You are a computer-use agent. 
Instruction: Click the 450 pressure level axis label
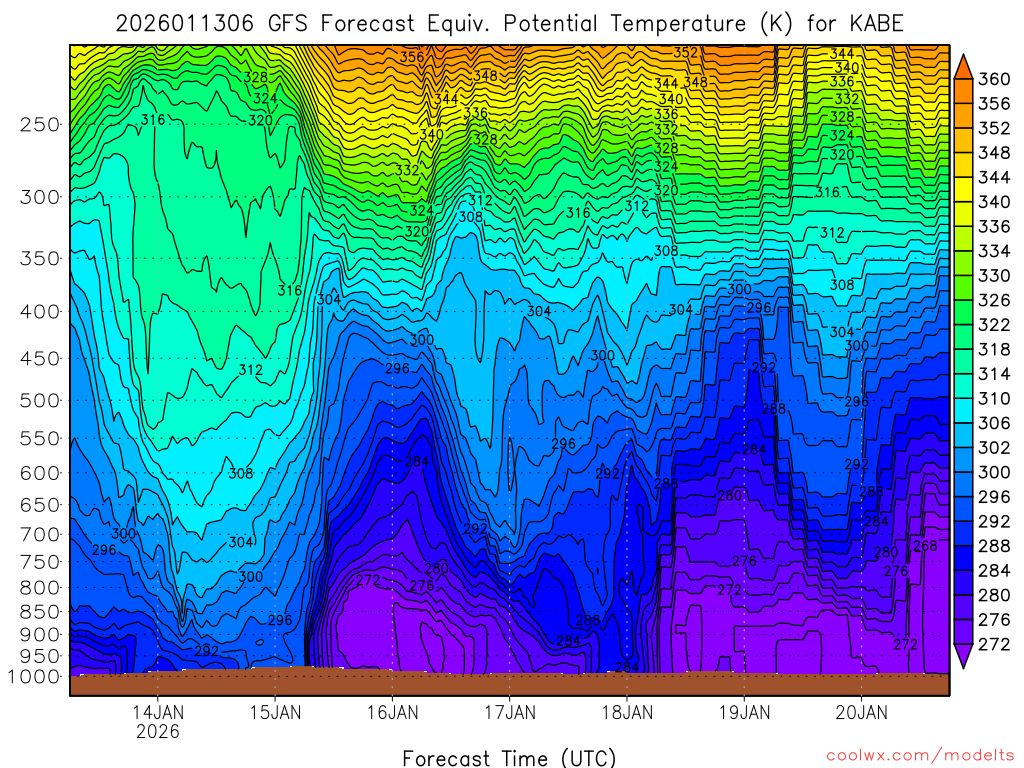[40, 359]
